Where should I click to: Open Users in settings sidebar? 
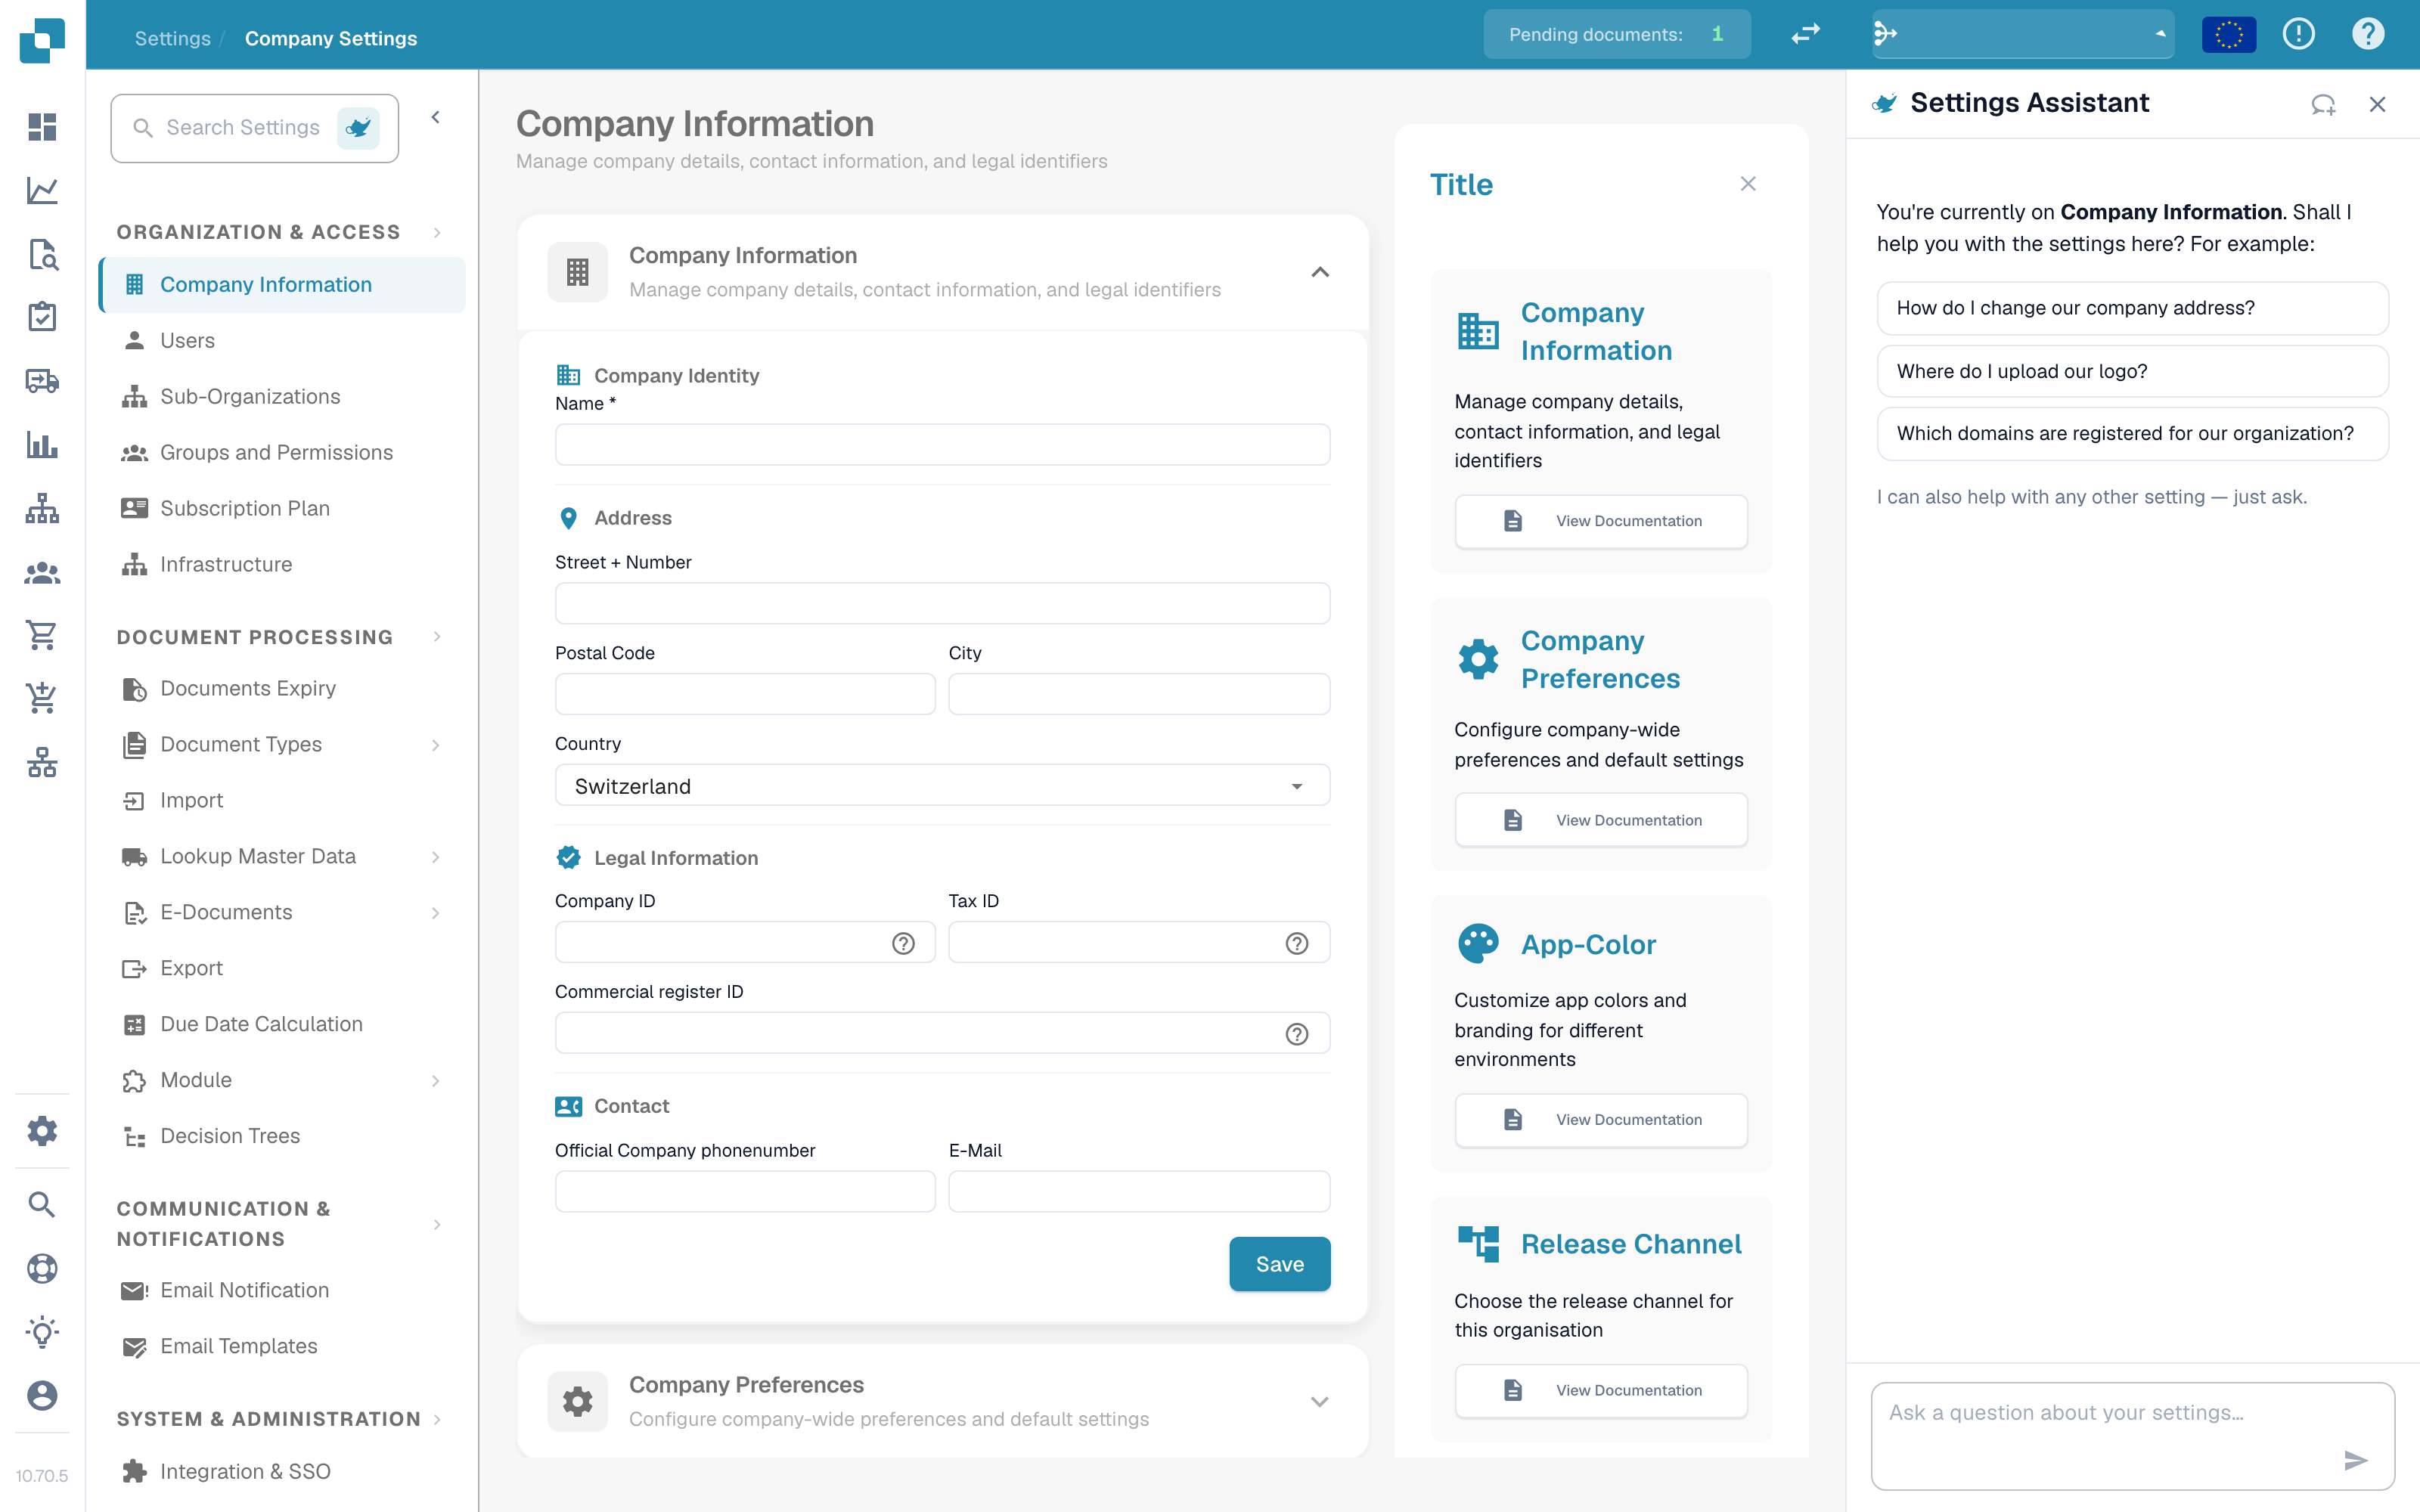(282, 340)
